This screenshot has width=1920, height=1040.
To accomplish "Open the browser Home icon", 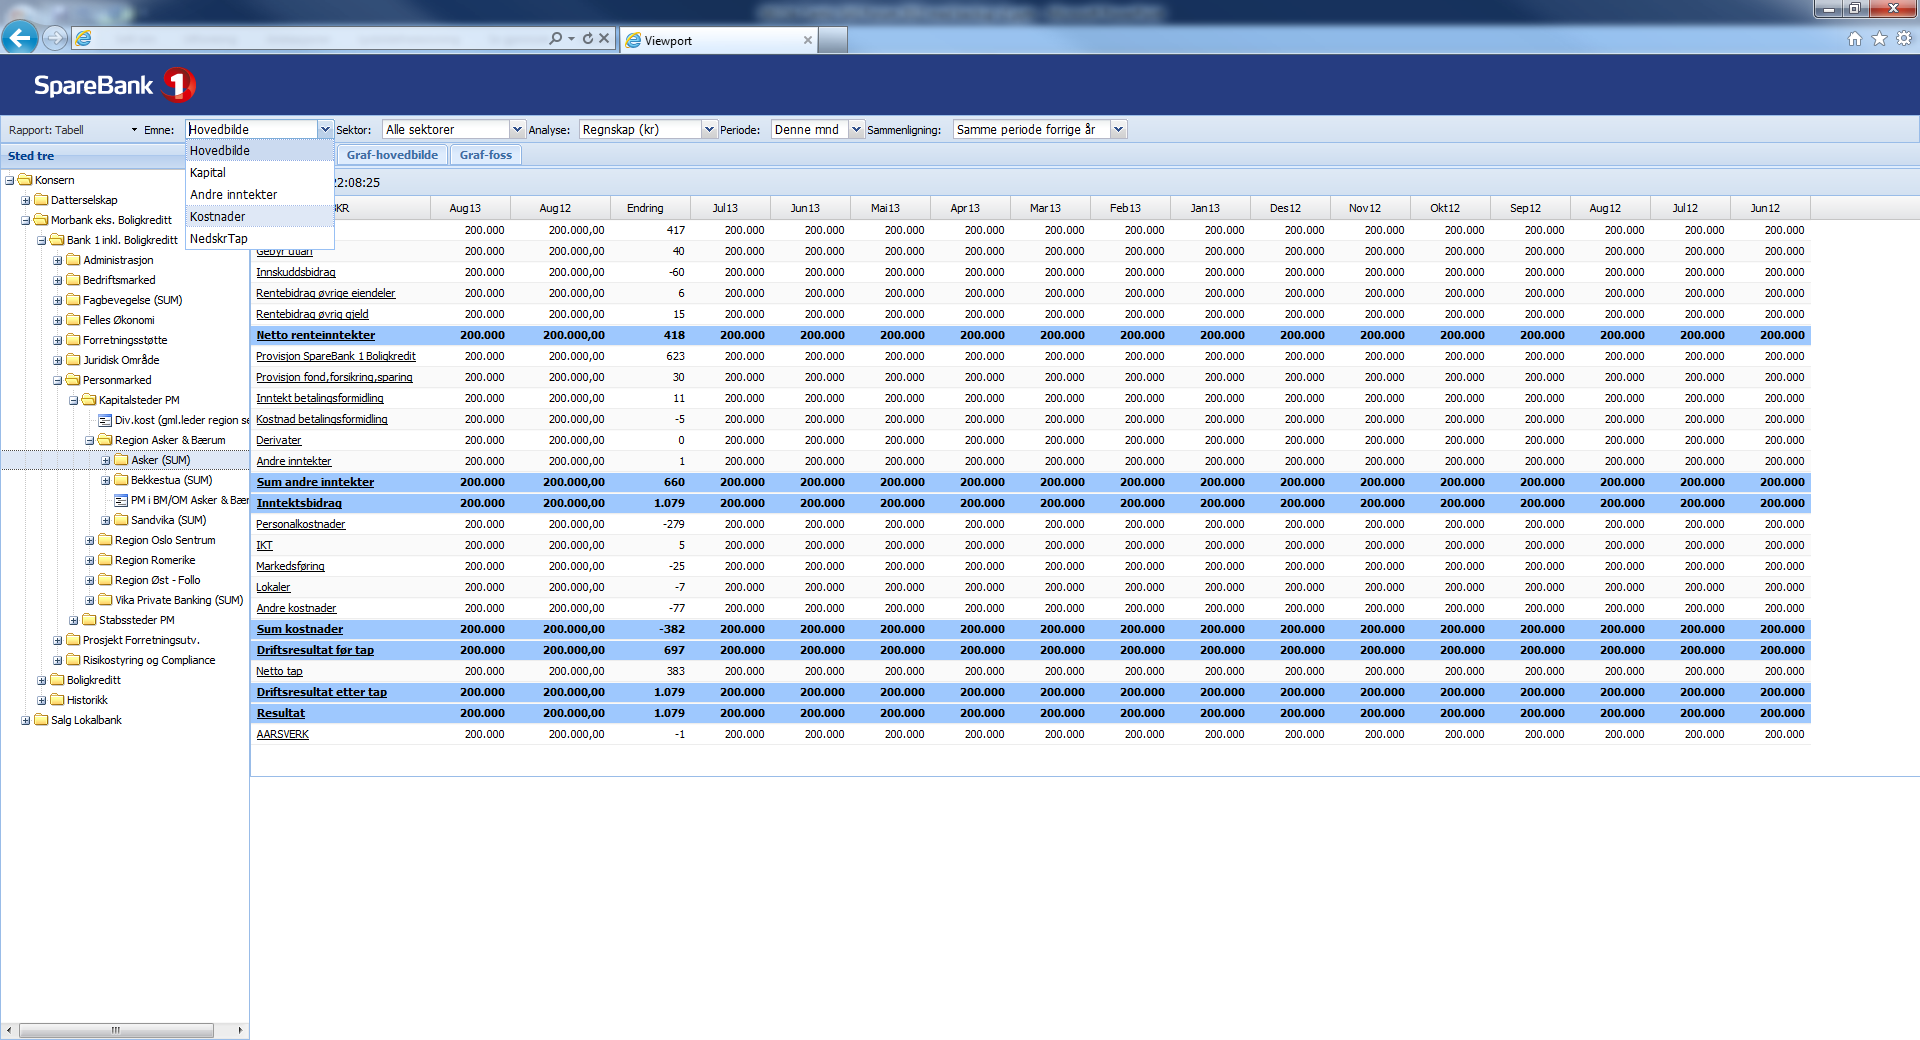I will pyautogui.click(x=1855, y=38).
